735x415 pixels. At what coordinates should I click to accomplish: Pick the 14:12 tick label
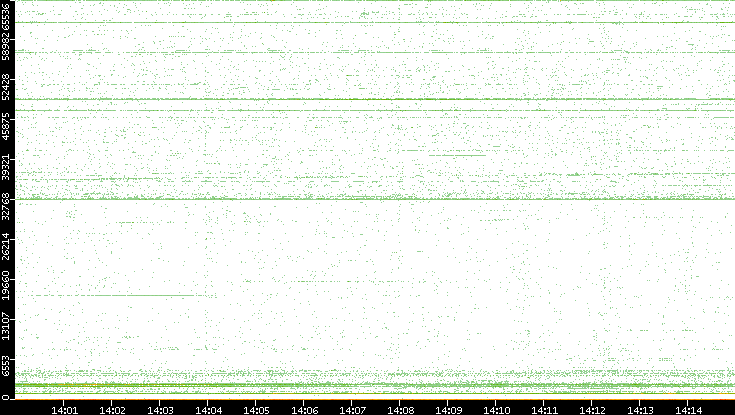click(592, 410)
